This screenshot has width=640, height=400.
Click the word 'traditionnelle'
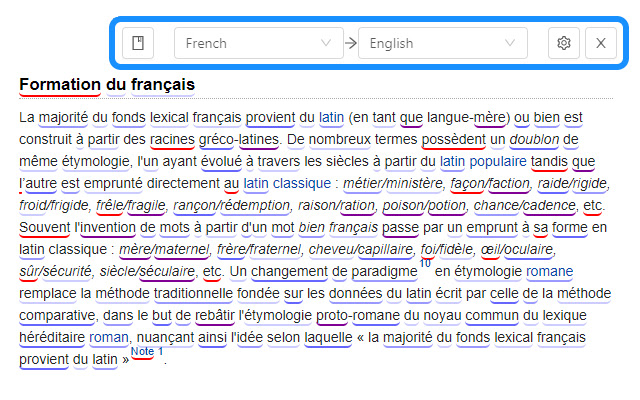(193, 294)
